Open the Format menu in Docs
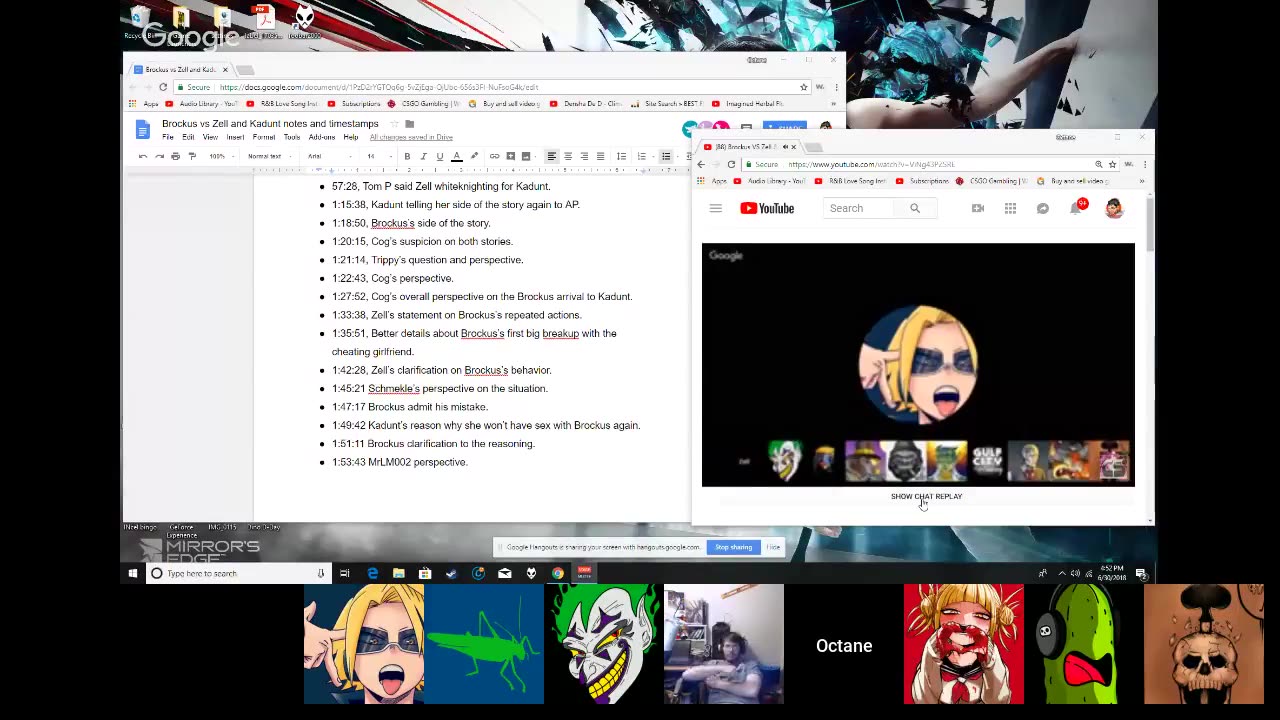 point(264,137)
